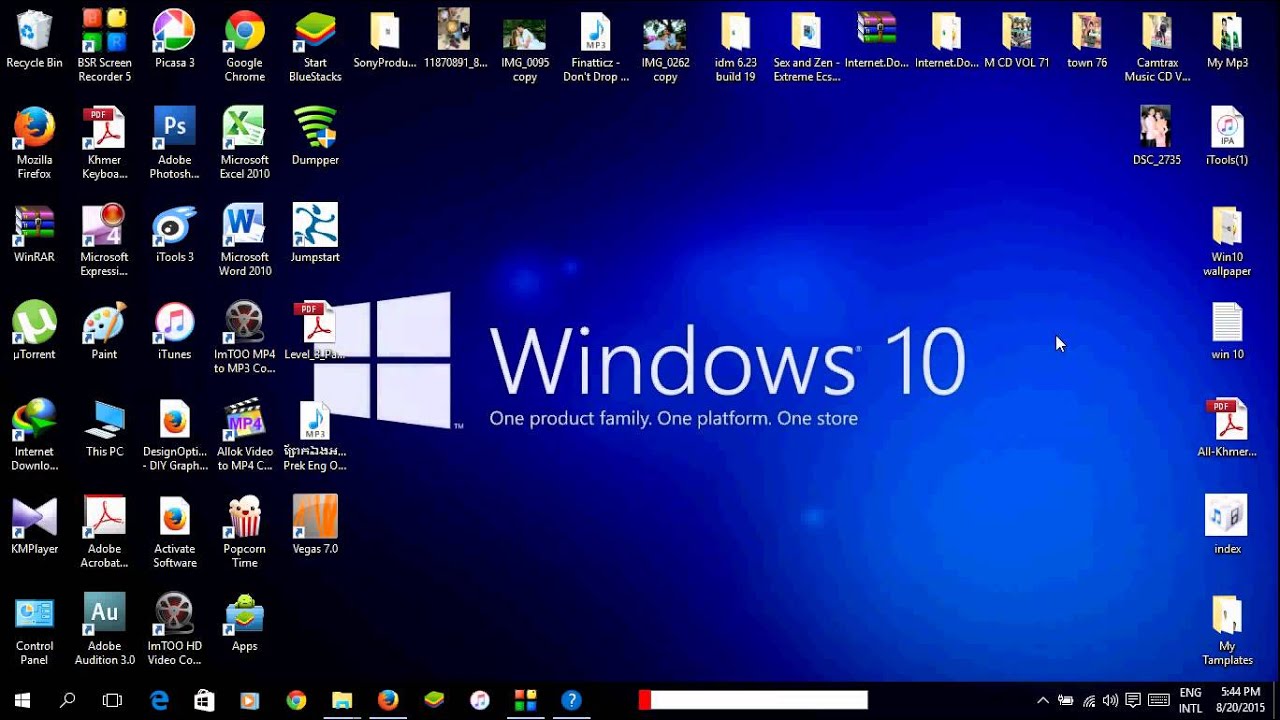Launch Adobe Photoshop desktop shortcut
This screenshot has width=1280, height=720.
pyautogui.click(x=174, y=142)
